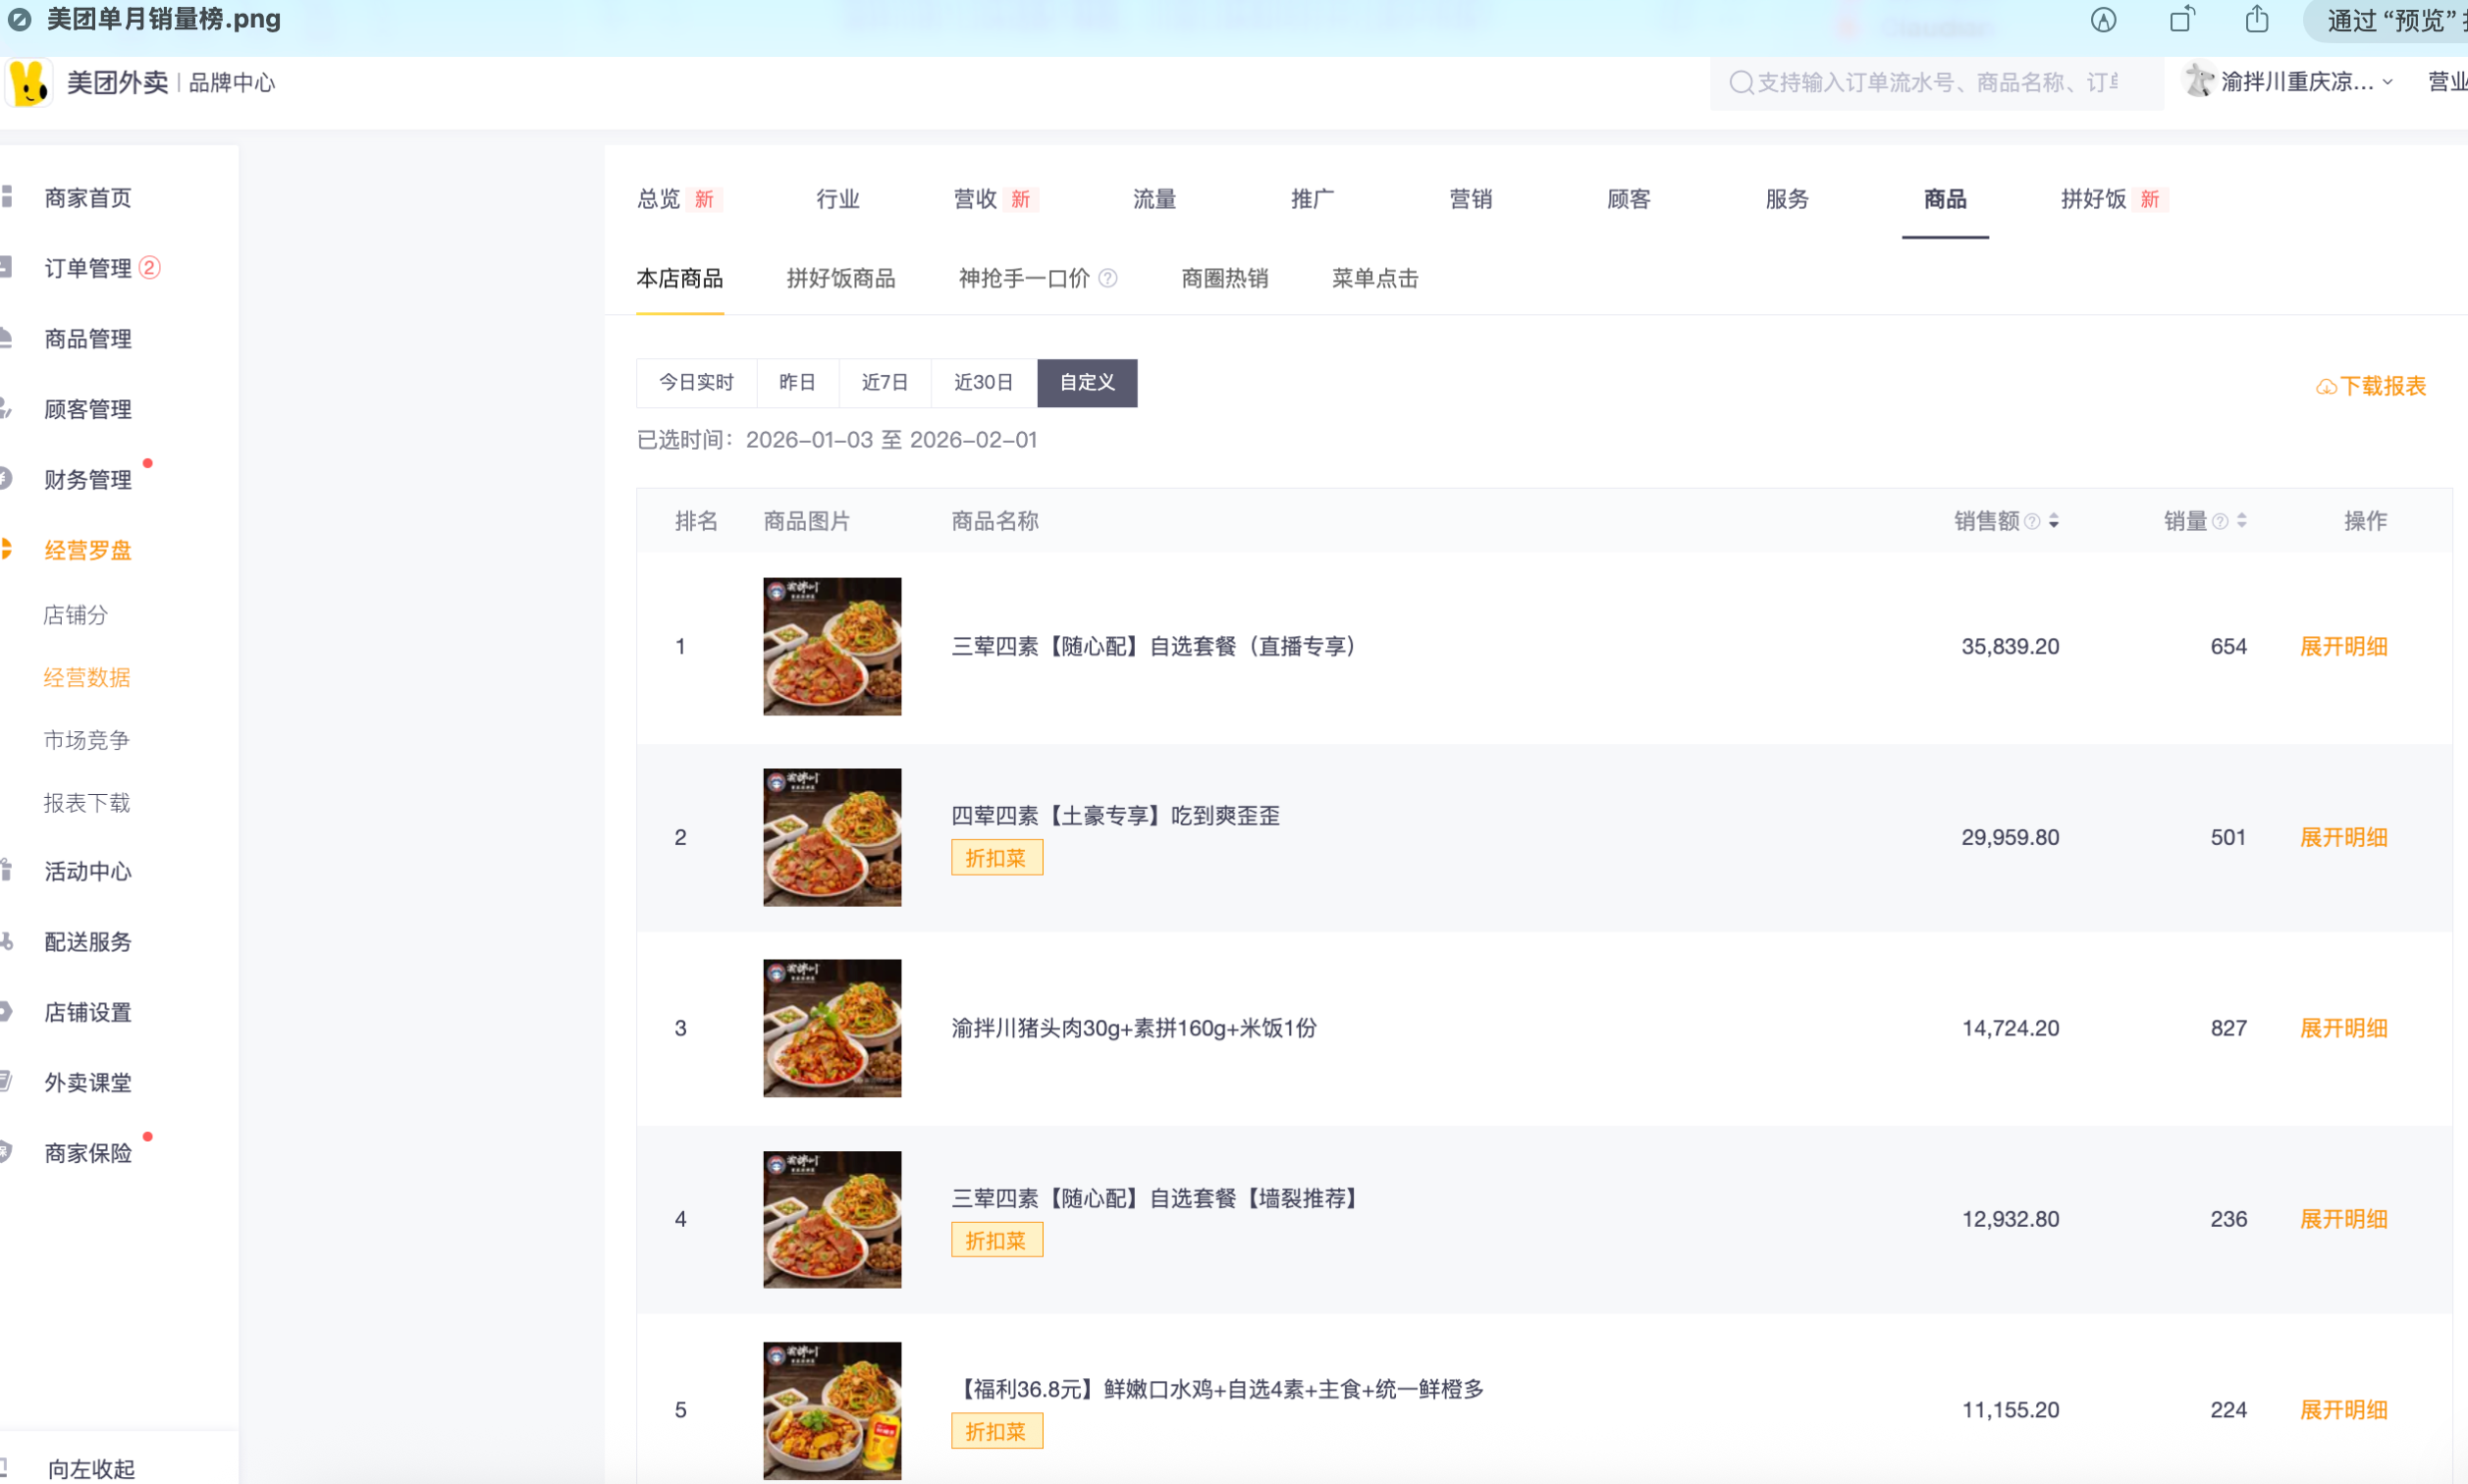Select the 今日实时 date range
Screen dimensions: 2468x1484
696,383
